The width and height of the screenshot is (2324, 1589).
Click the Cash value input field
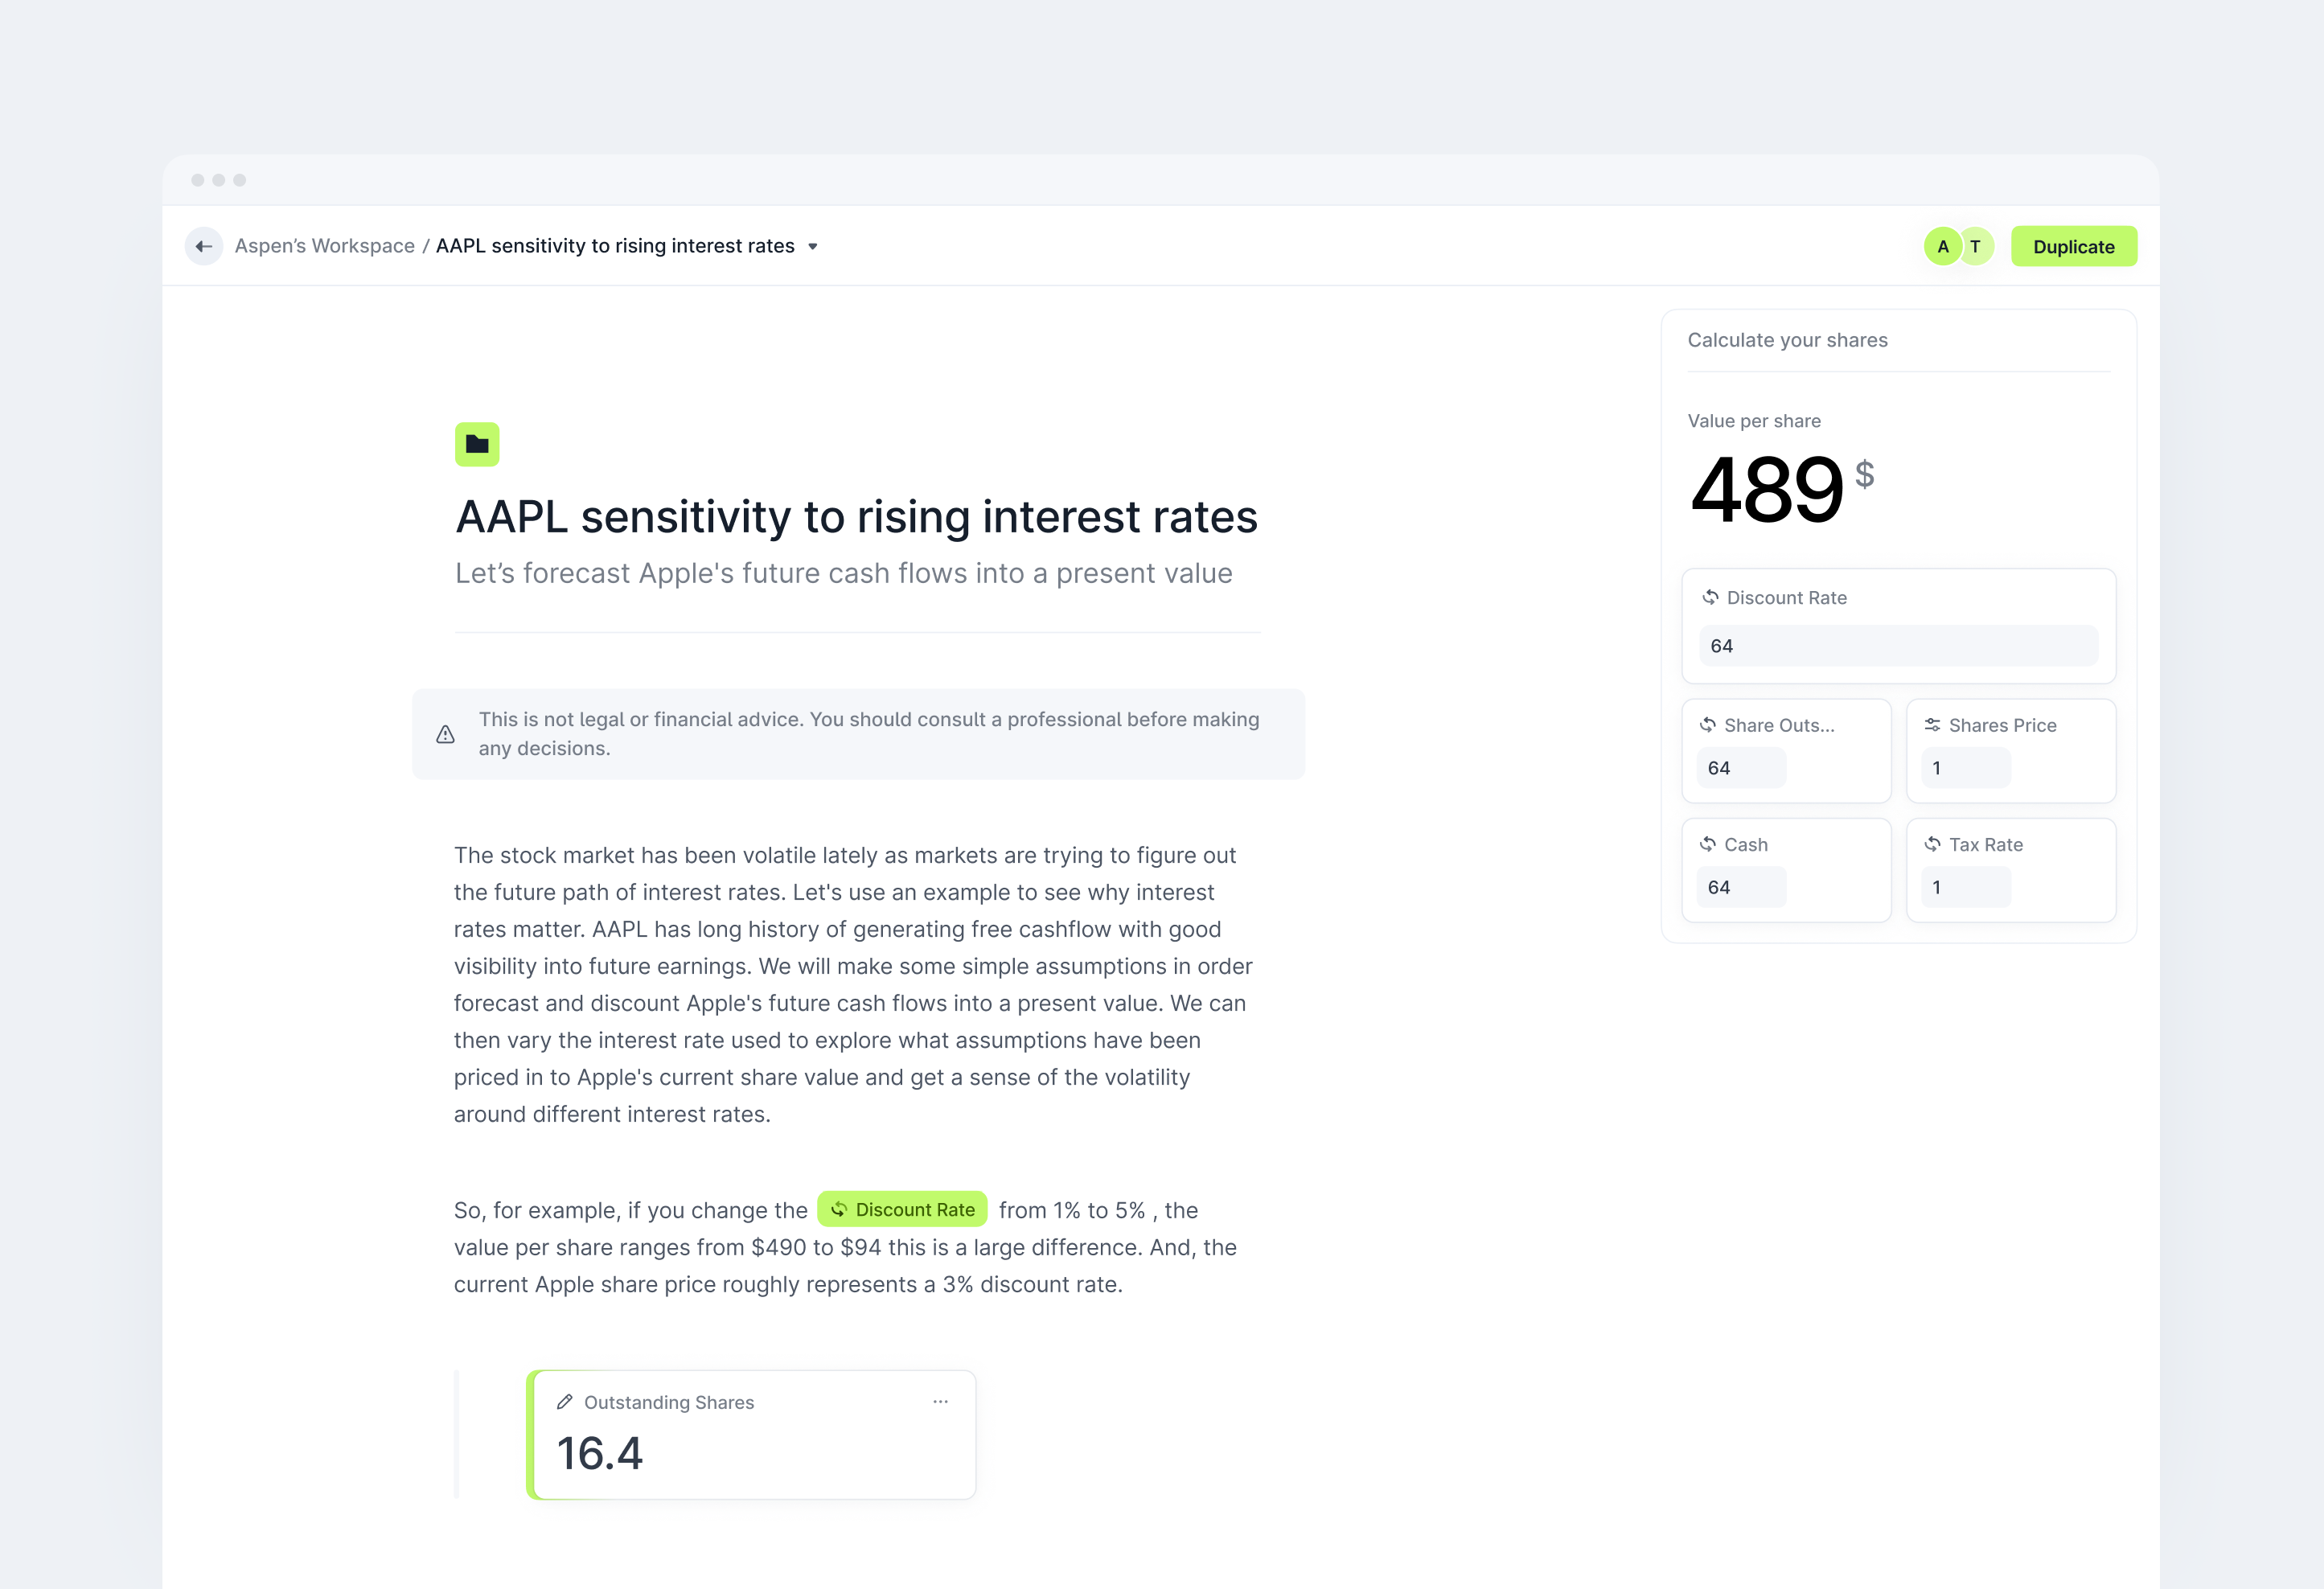(x=1741, y=887)
